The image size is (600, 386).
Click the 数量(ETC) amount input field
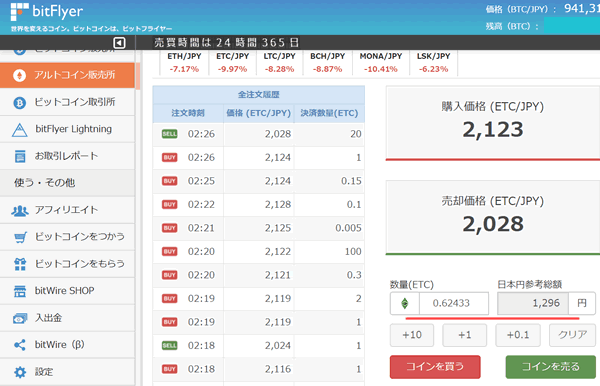click(x=454, y=303)
